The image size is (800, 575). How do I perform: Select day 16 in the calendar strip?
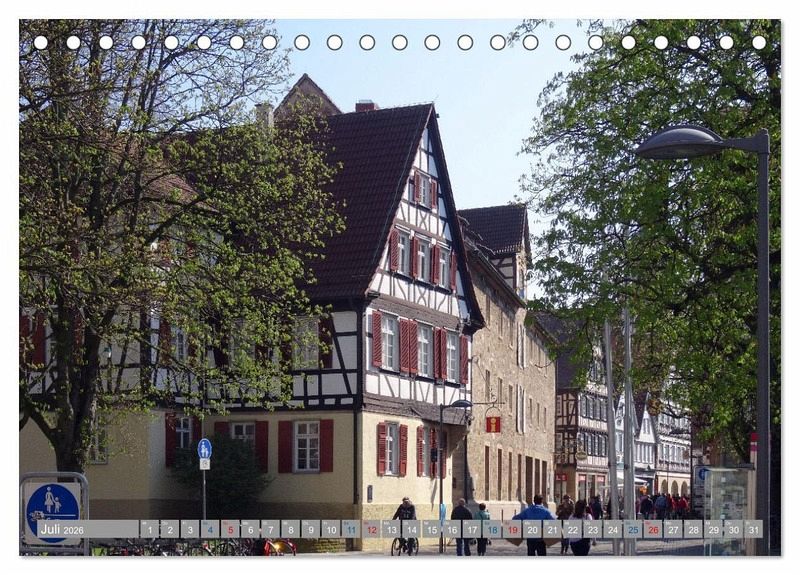tap(452, 529)
